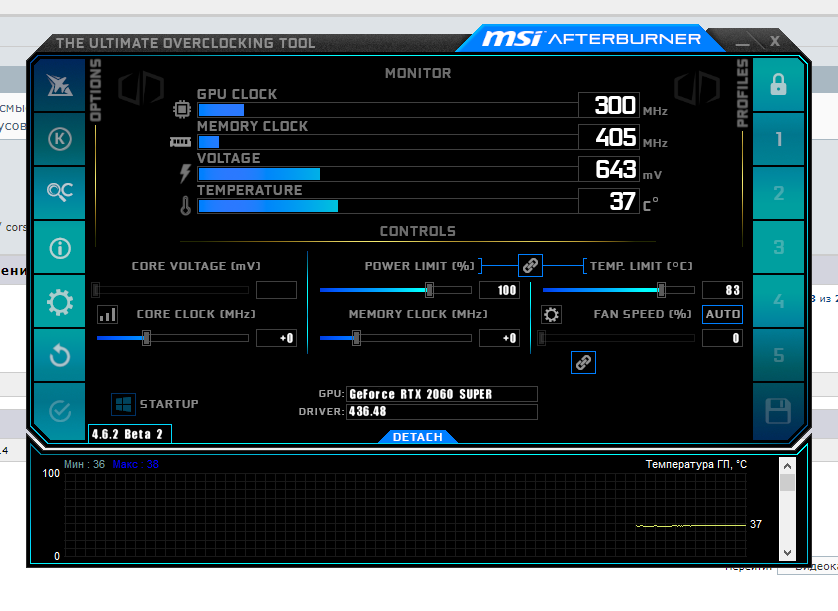Click the empty Core Voltage value field
This screenshot has width=838, height=611.
point(276,290)
